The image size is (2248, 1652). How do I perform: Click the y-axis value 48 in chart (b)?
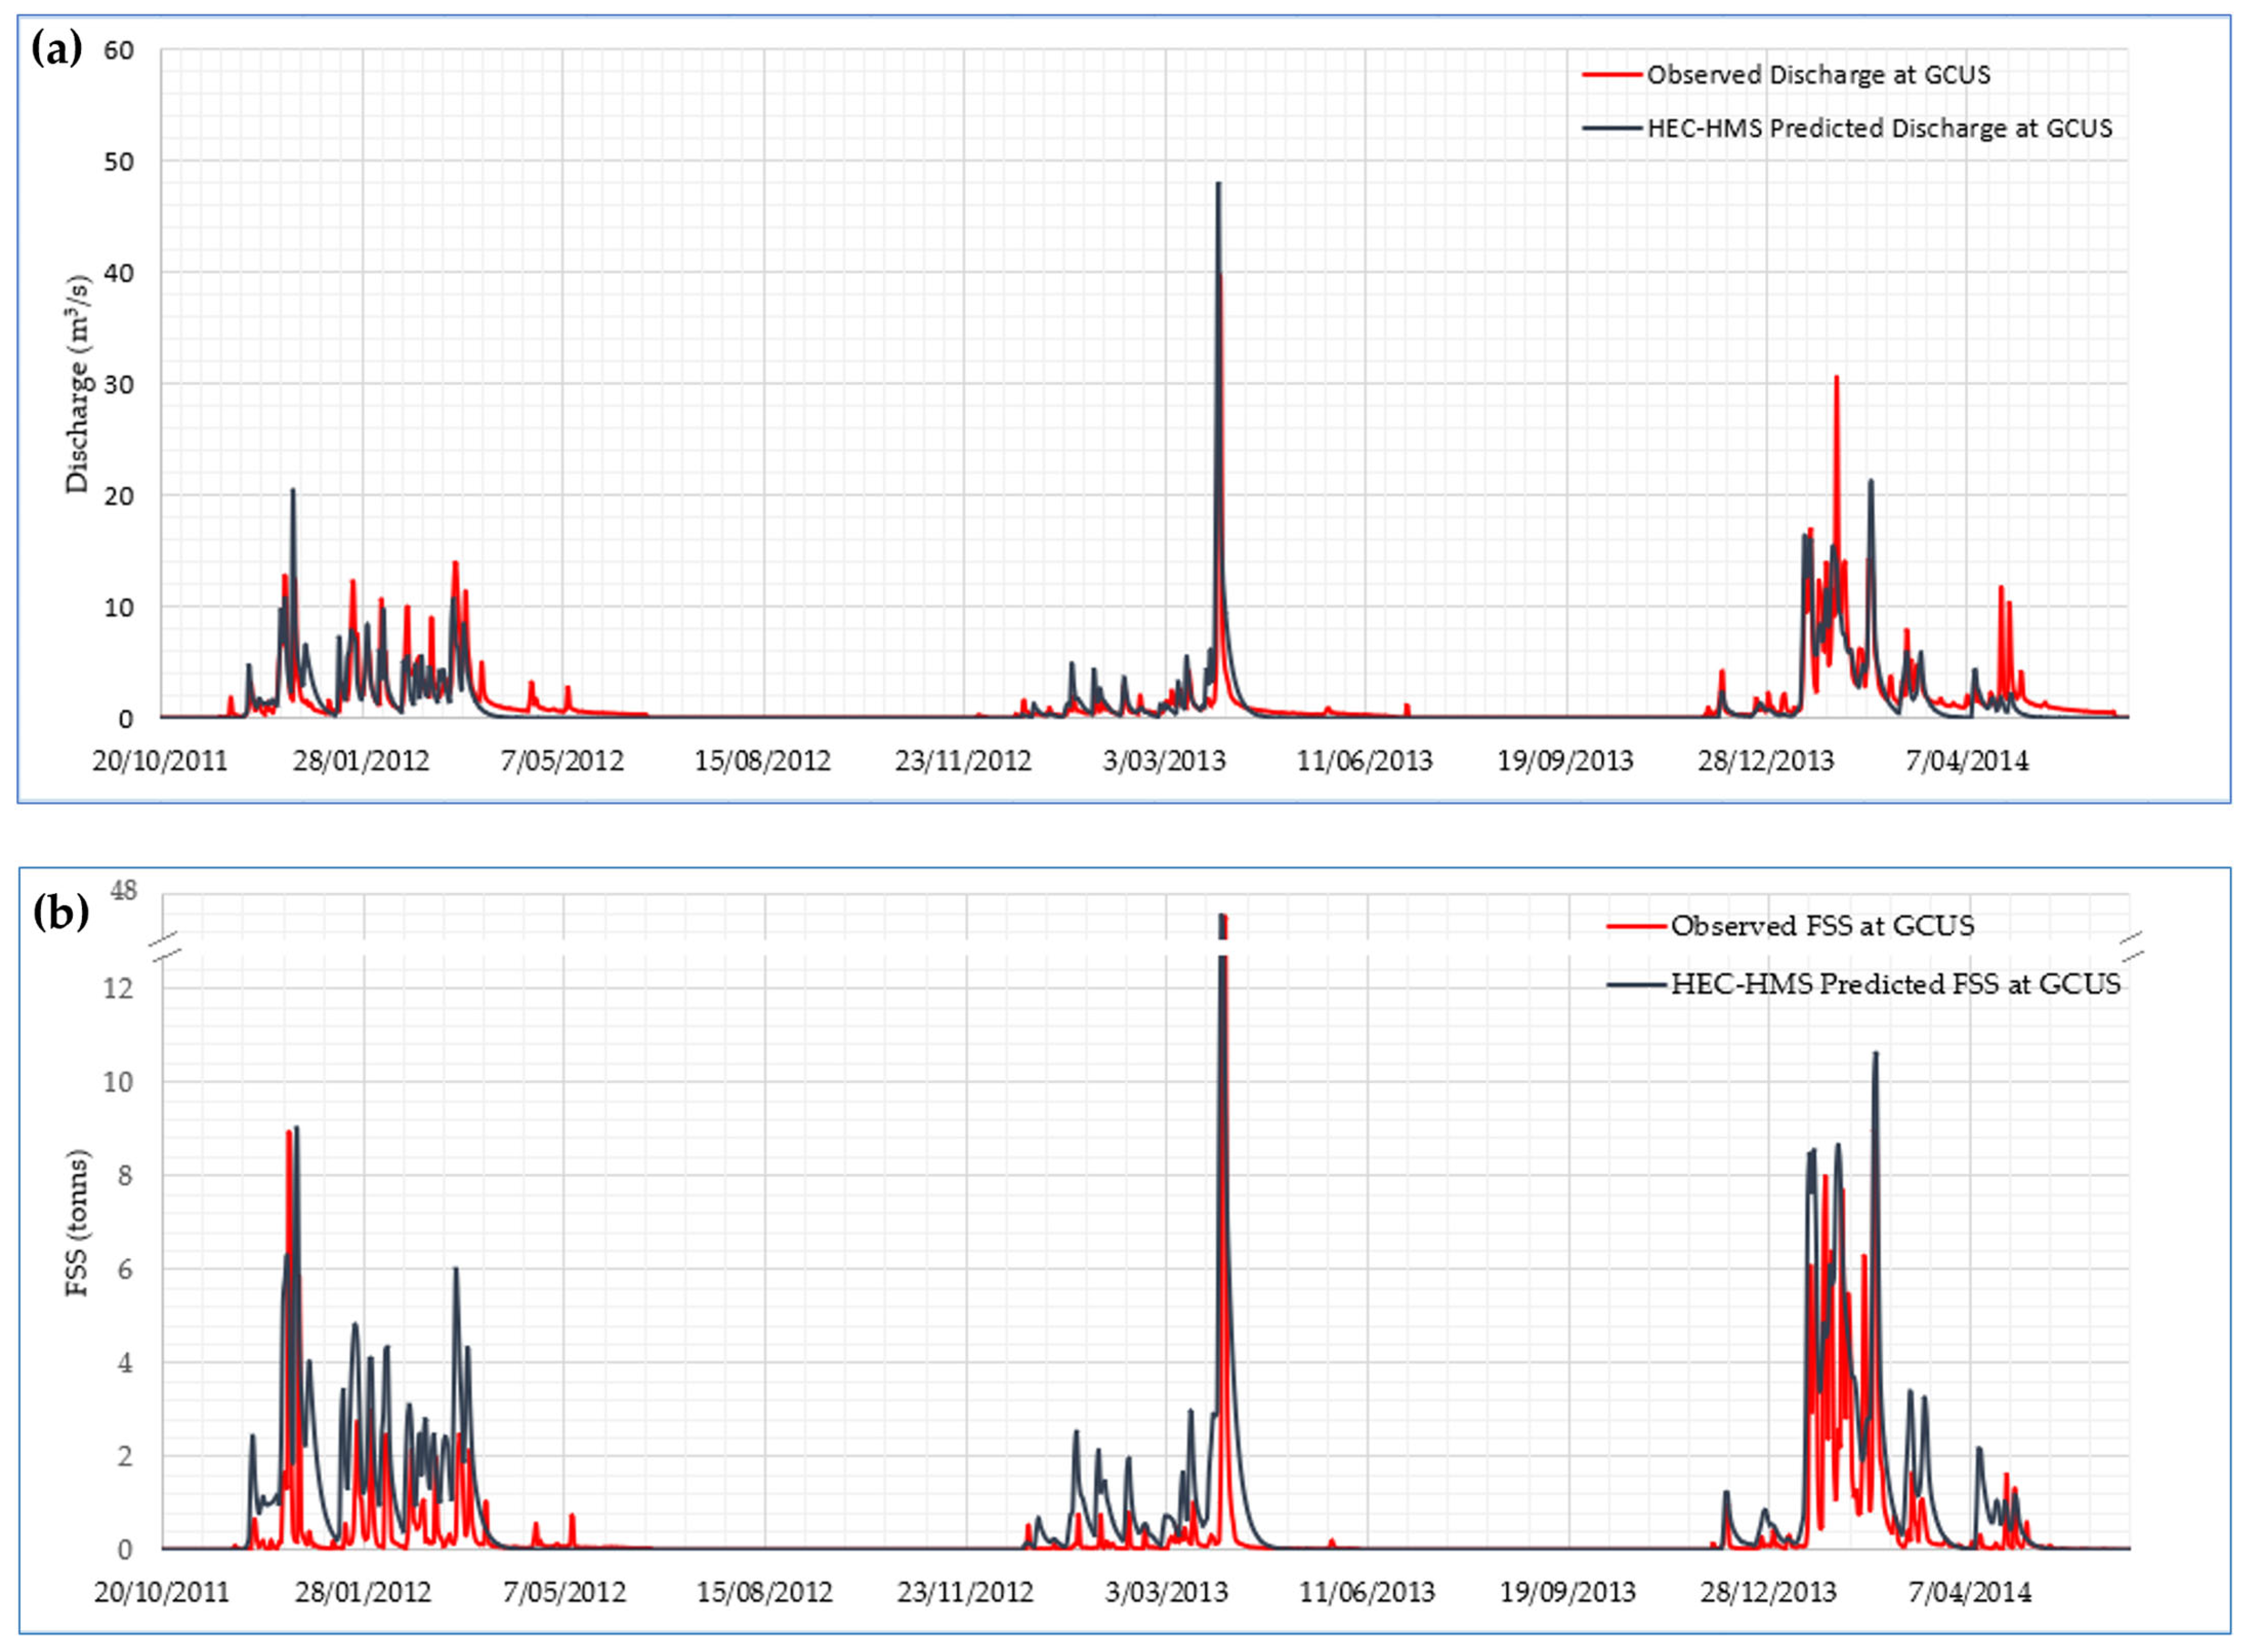(x=123, y=890)
